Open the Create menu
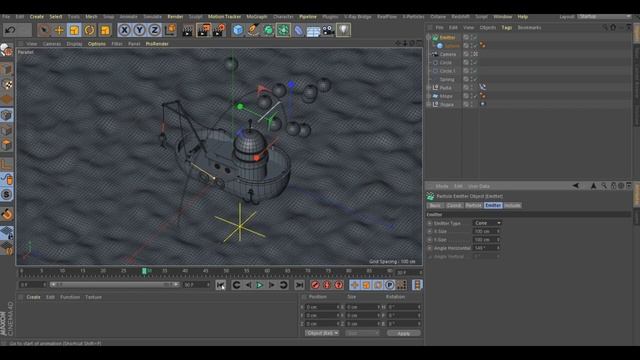640x360 pixels. pos(36,17)
